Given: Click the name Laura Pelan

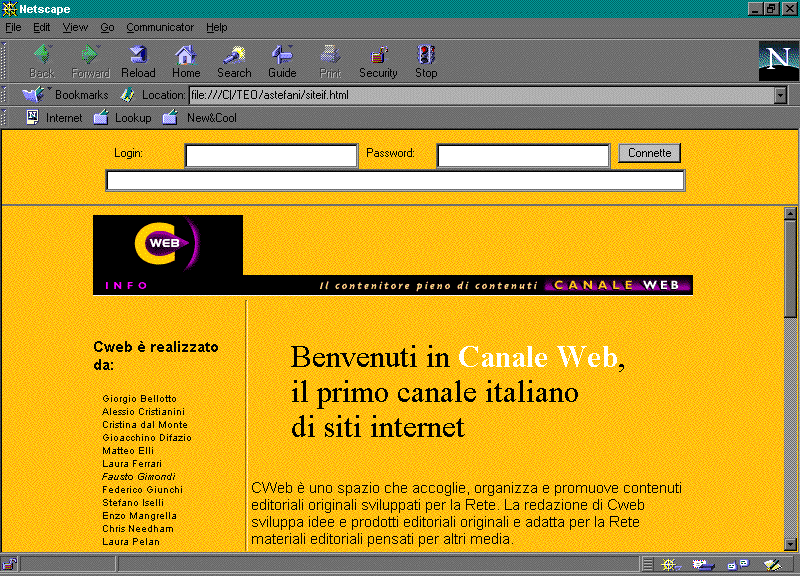Looking at the screenshot, I should [x=131, y=541].
